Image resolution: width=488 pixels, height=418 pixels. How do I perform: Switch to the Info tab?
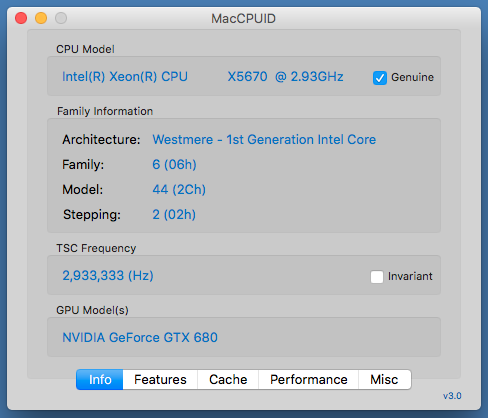pos(100,379)
